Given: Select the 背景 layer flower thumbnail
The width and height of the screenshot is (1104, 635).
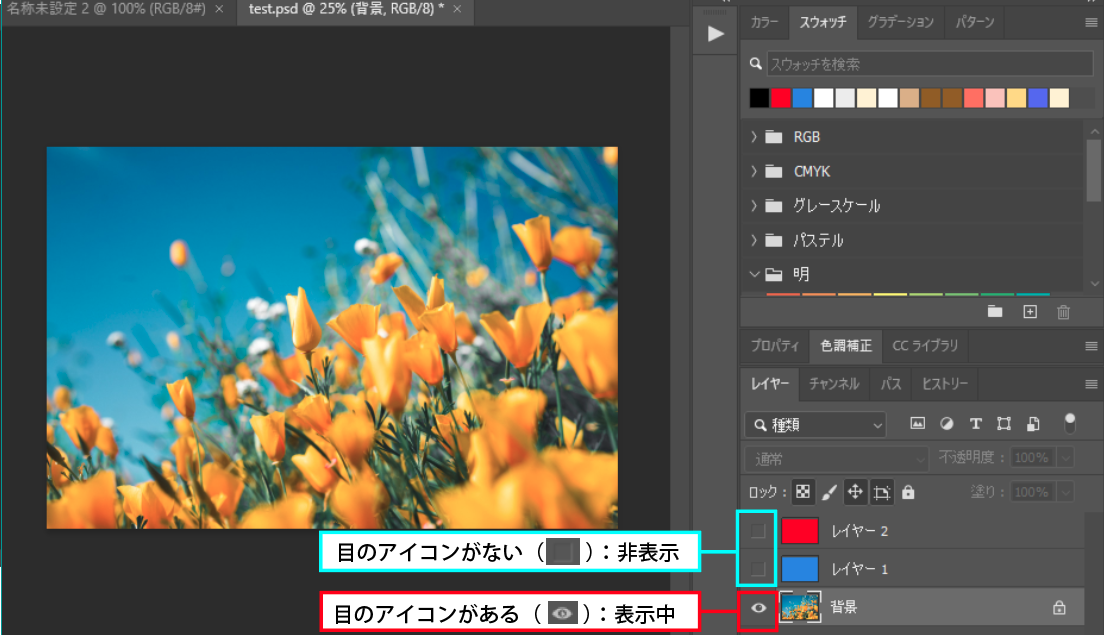Looking at the screenshot, I should pos(800,607).
